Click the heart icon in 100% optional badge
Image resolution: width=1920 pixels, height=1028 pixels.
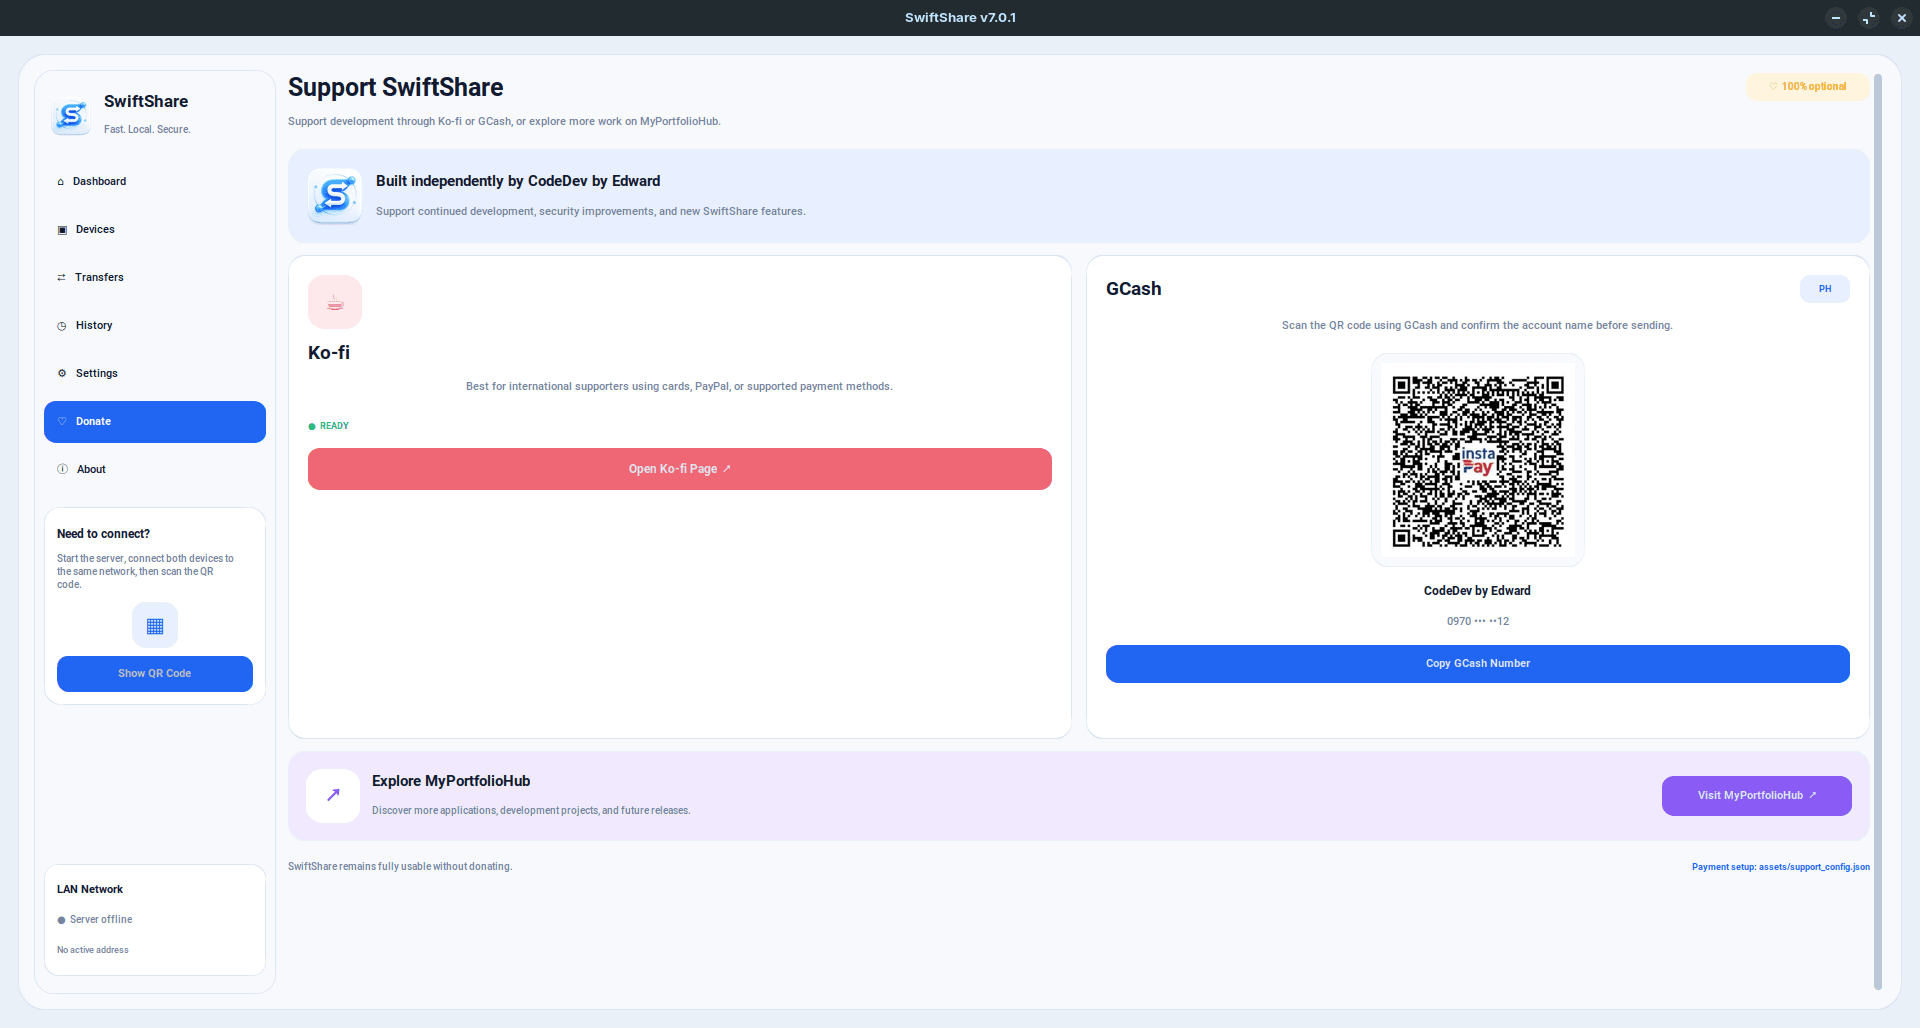[x=1773, y=87]
